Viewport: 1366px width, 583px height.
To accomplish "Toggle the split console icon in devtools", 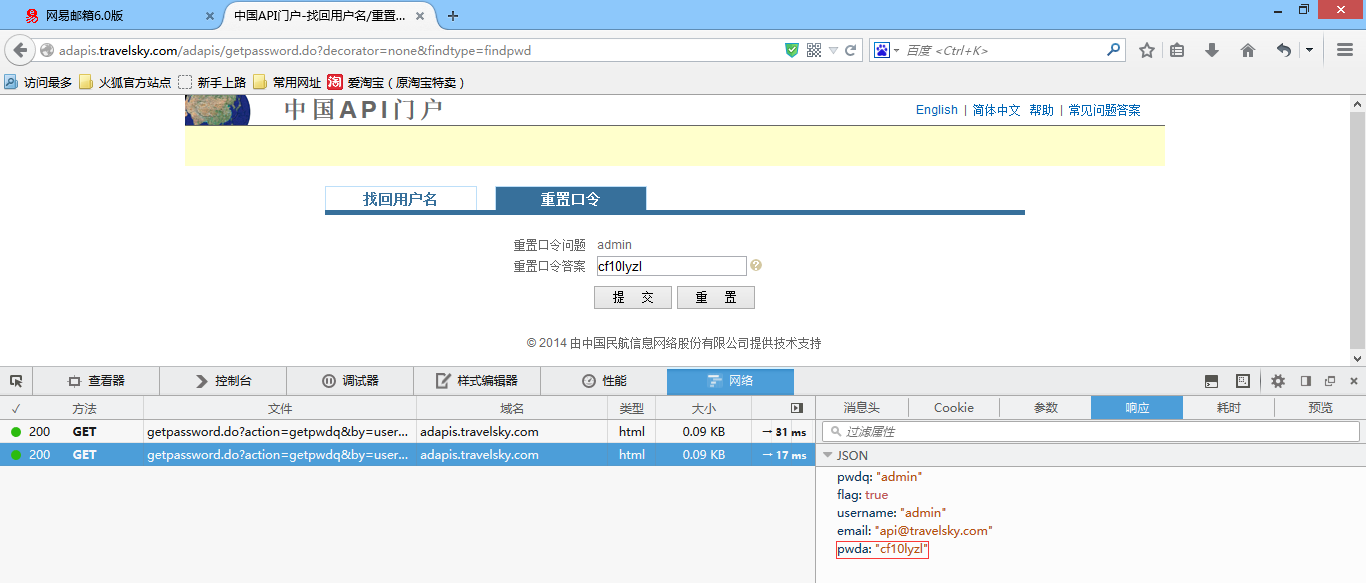I will point(1211,381).
